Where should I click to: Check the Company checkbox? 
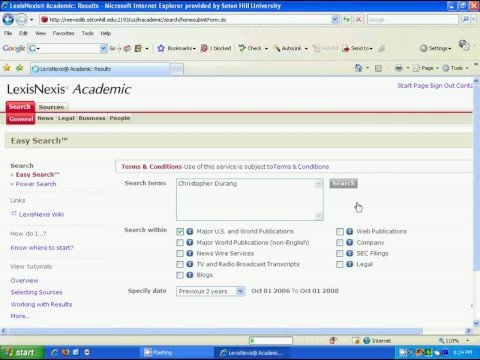pyautogui.click(x=340, y=243)
